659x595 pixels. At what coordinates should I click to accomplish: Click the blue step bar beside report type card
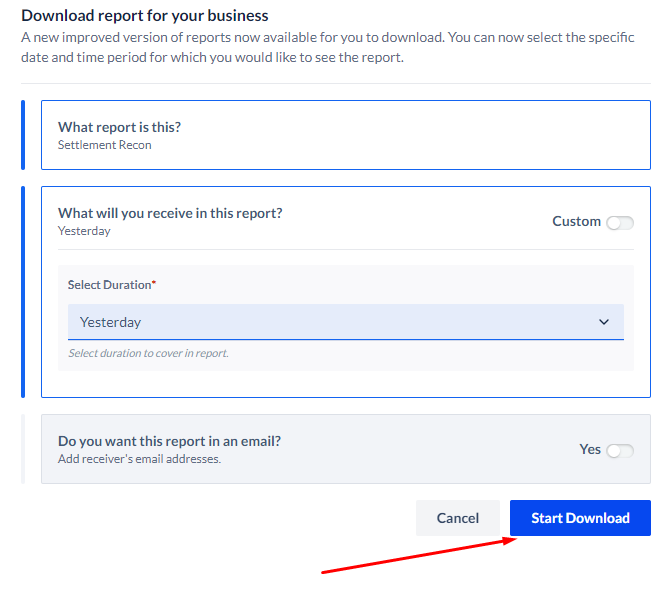23,135
